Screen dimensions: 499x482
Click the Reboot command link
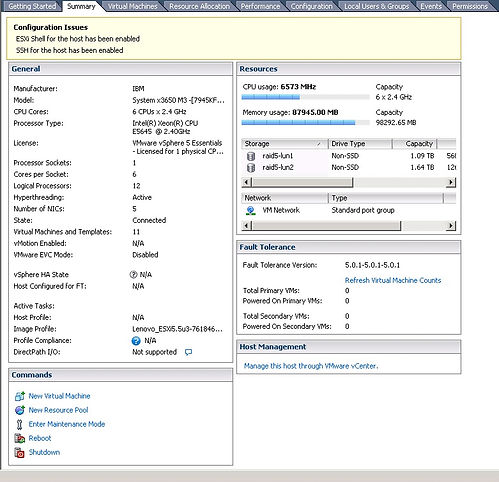click(x=40, y=438)
